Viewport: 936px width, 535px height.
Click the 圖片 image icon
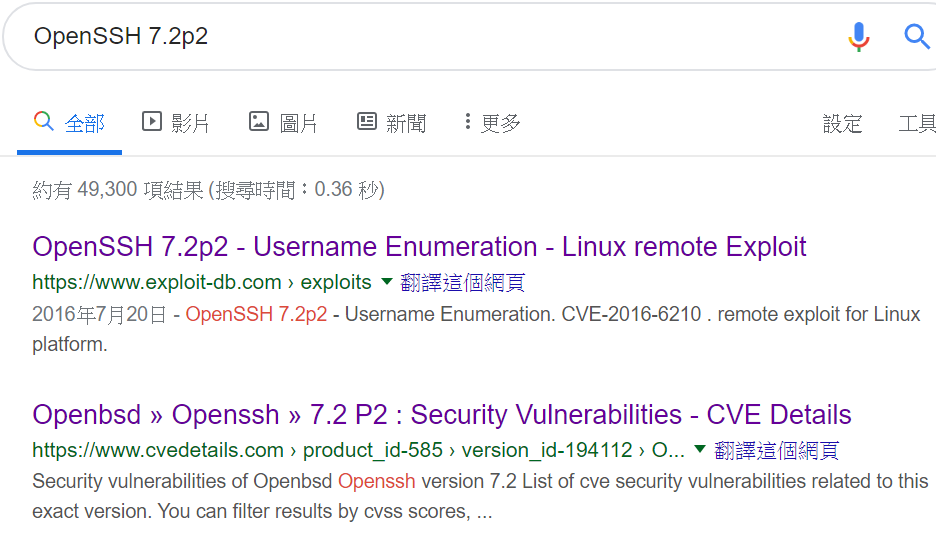258,121
